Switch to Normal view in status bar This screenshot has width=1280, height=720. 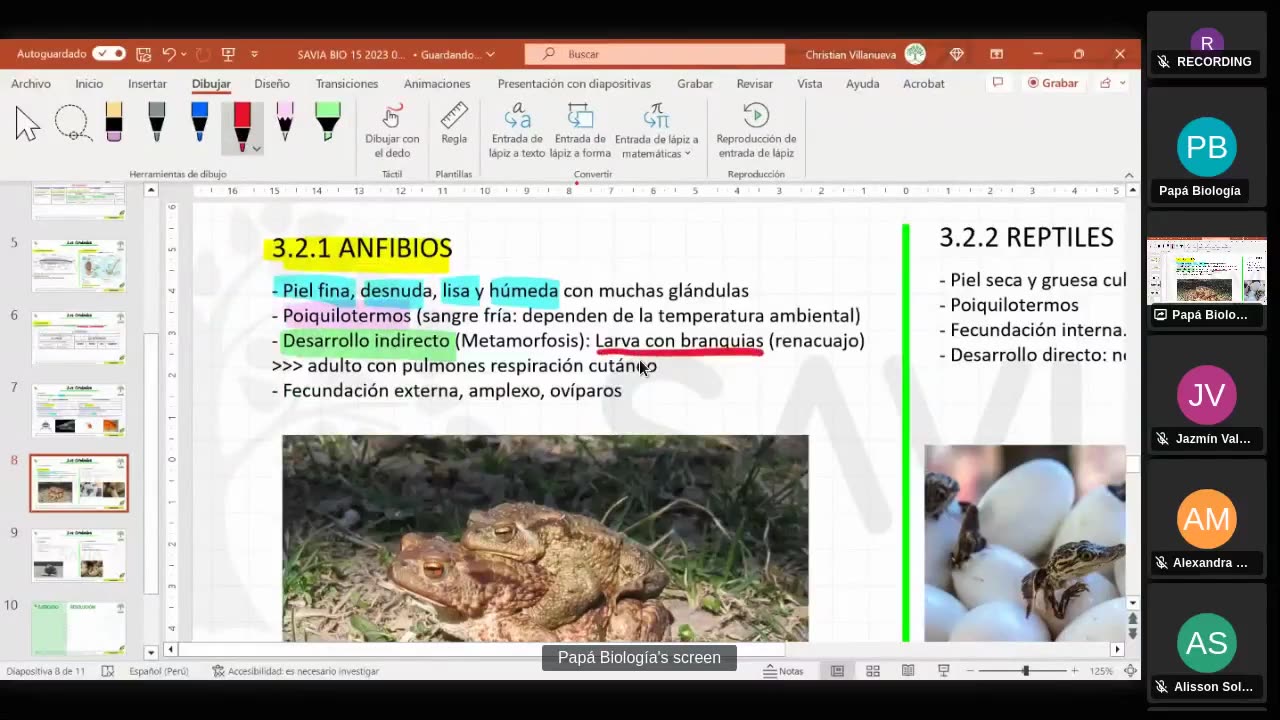[x=838, y=671]
